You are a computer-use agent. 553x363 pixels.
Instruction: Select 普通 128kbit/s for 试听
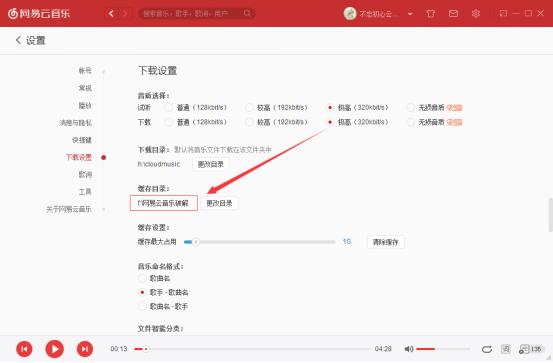pos(169,107)
